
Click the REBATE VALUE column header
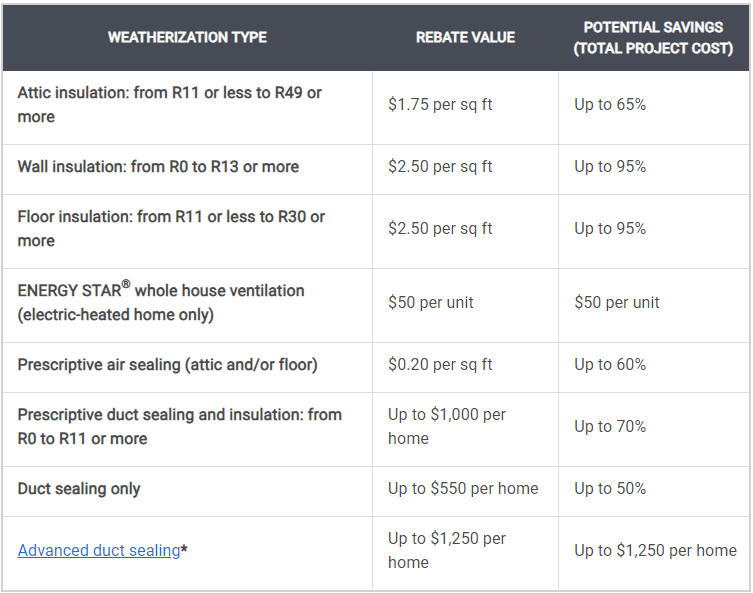tap(465, 37)
